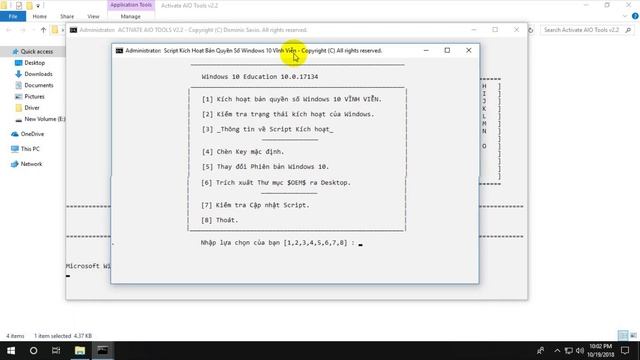Click the new folder quick-access icon

pos(29,6)
